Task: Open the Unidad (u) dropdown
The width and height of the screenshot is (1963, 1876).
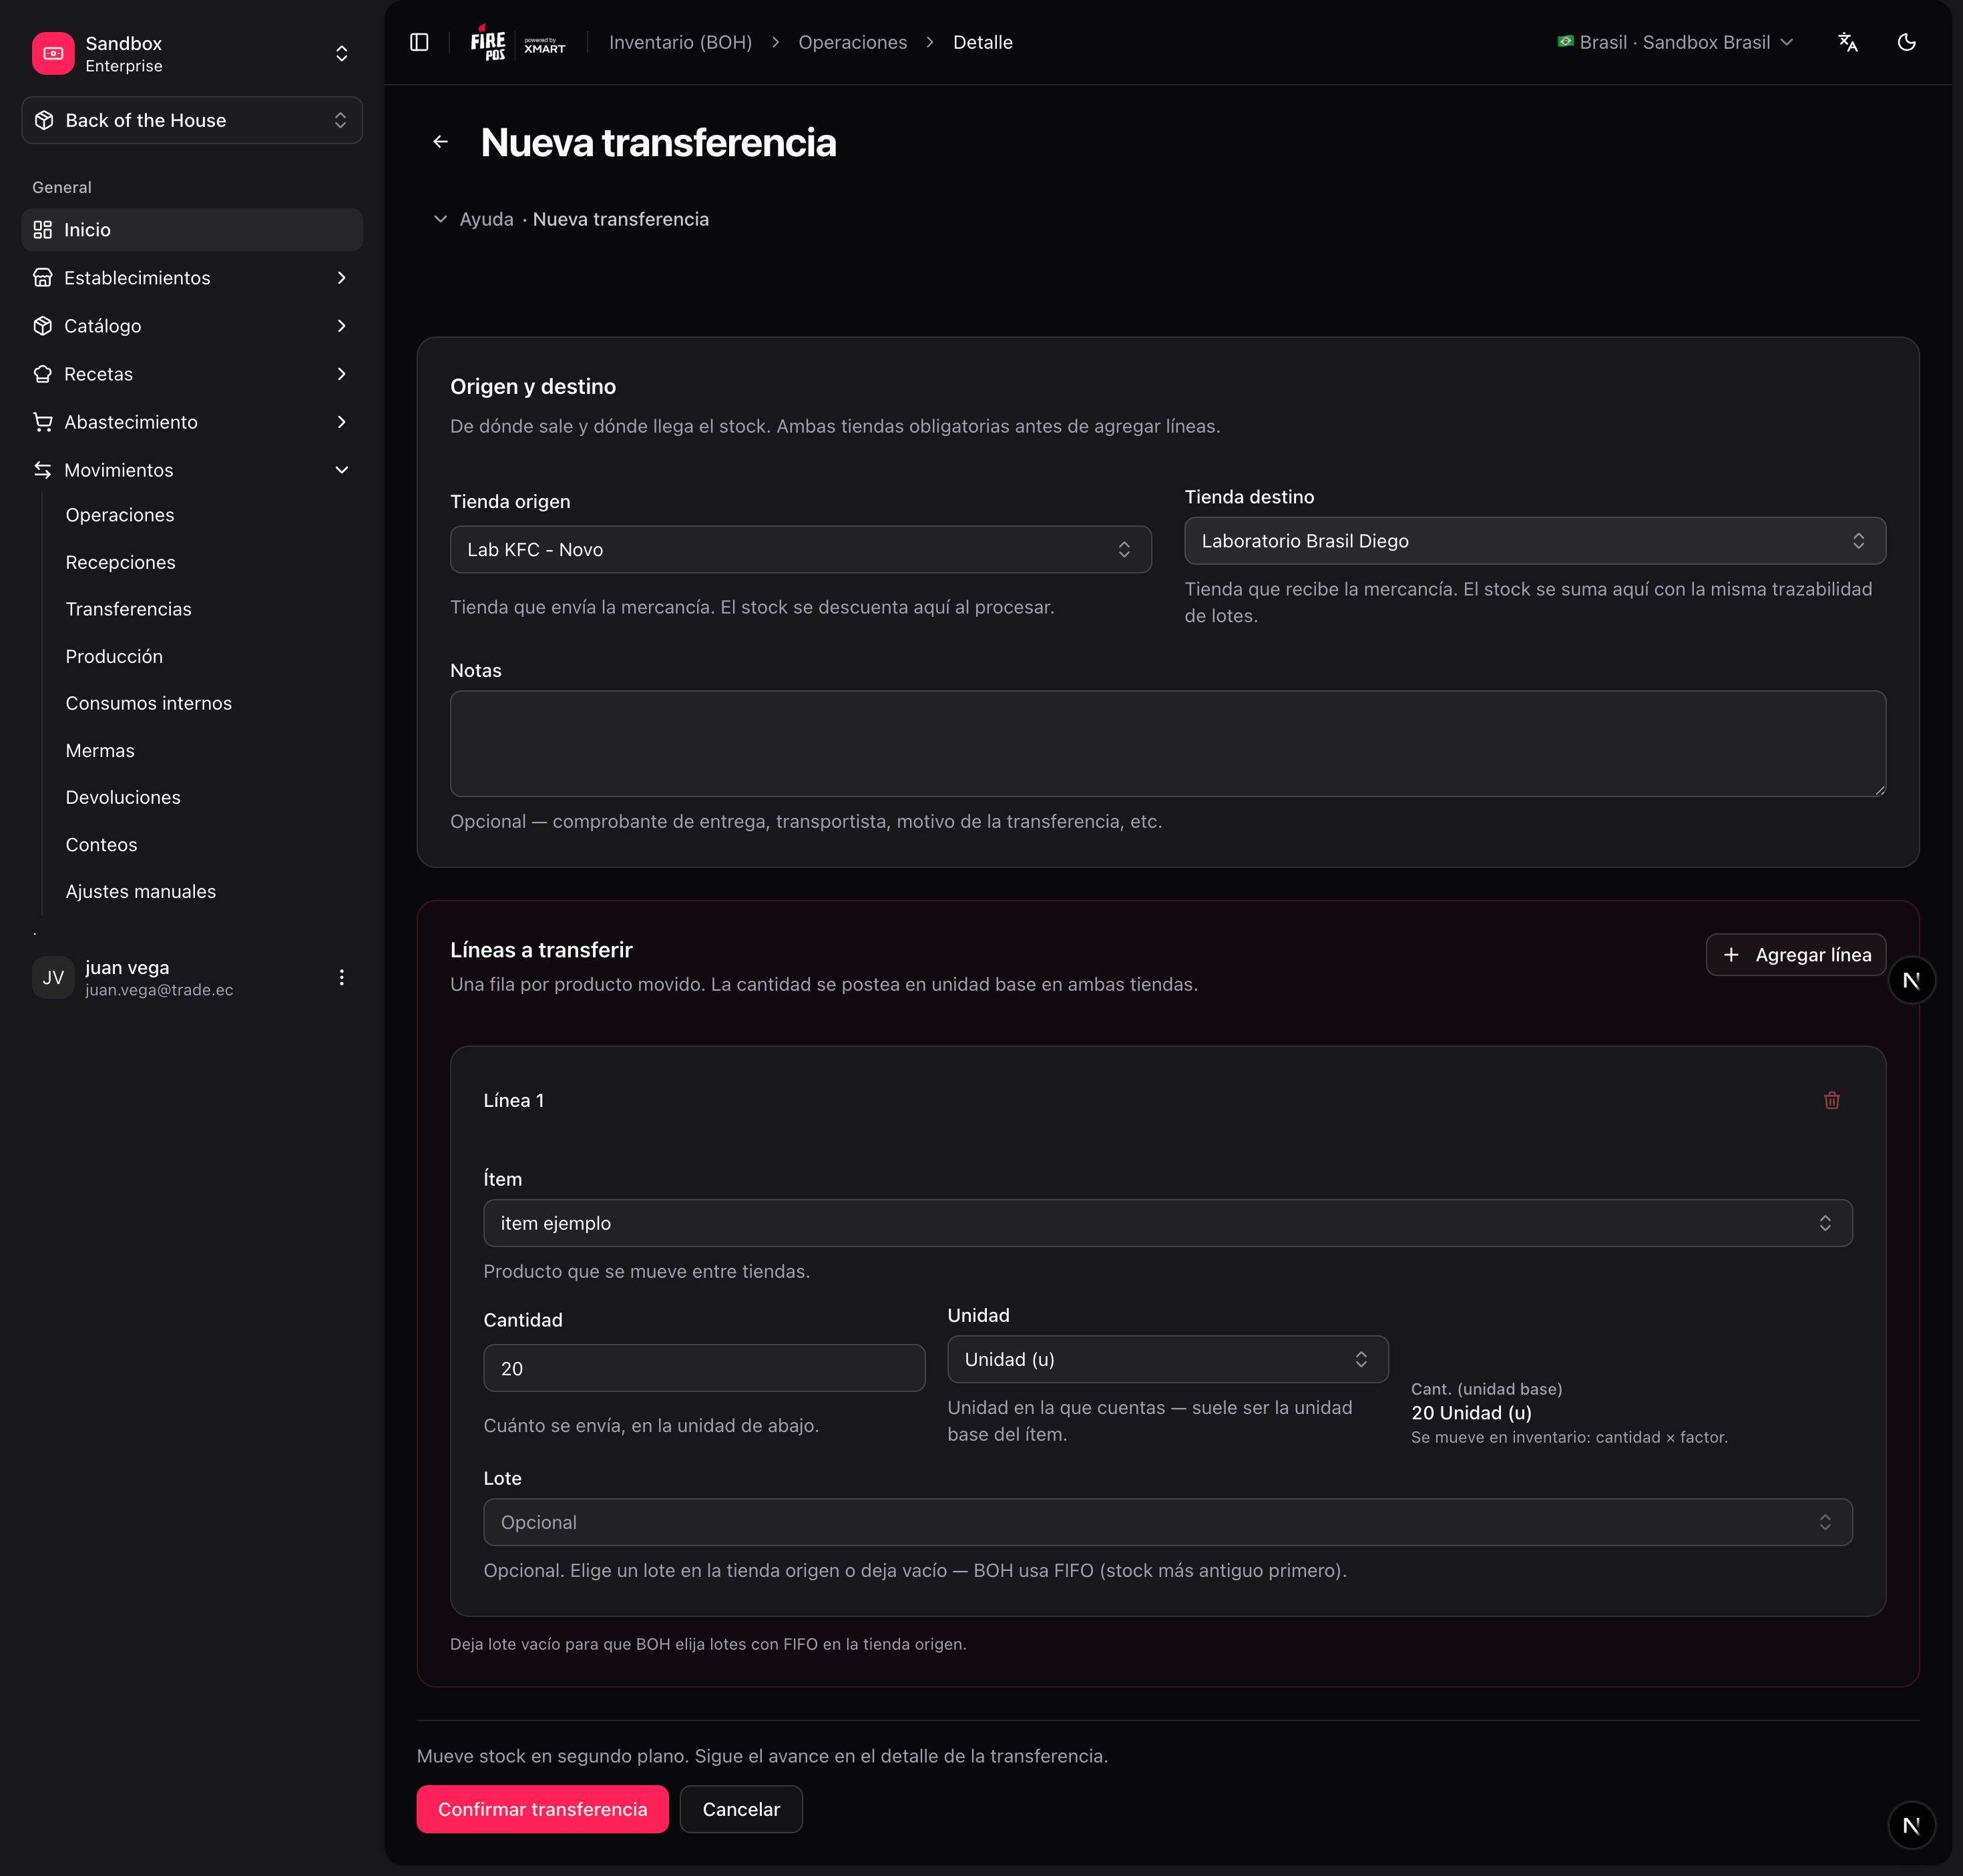Action: tap(1167, 1359)
